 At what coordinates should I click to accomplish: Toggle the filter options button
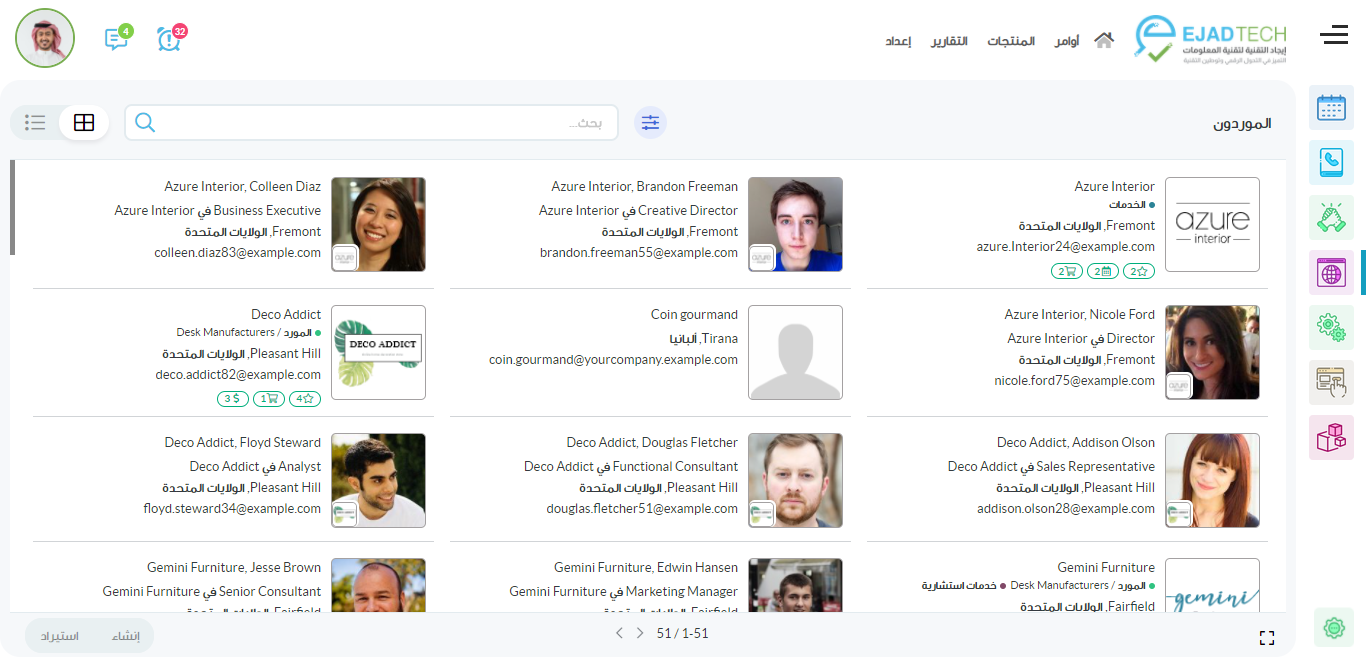(x=651, y=123)
